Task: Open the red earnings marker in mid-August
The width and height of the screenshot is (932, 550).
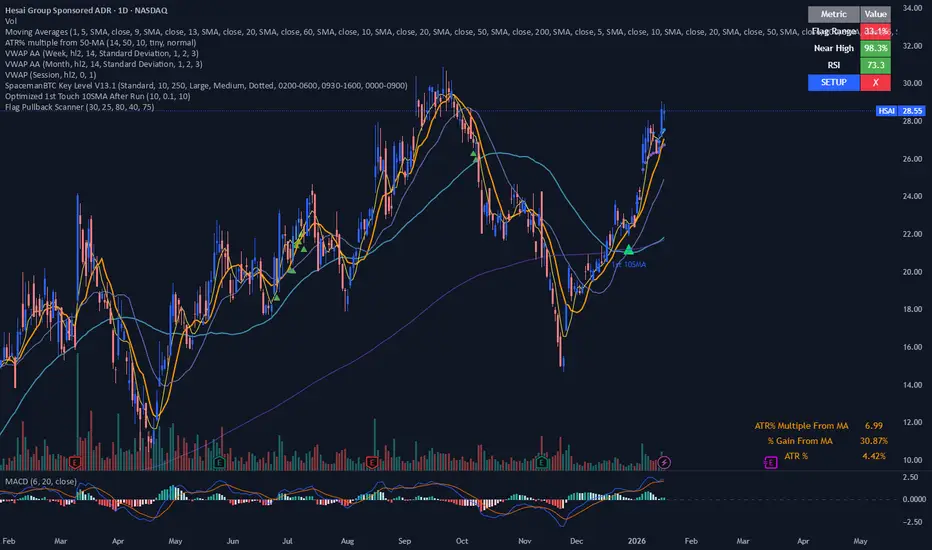Action: (x=372, y=462)
